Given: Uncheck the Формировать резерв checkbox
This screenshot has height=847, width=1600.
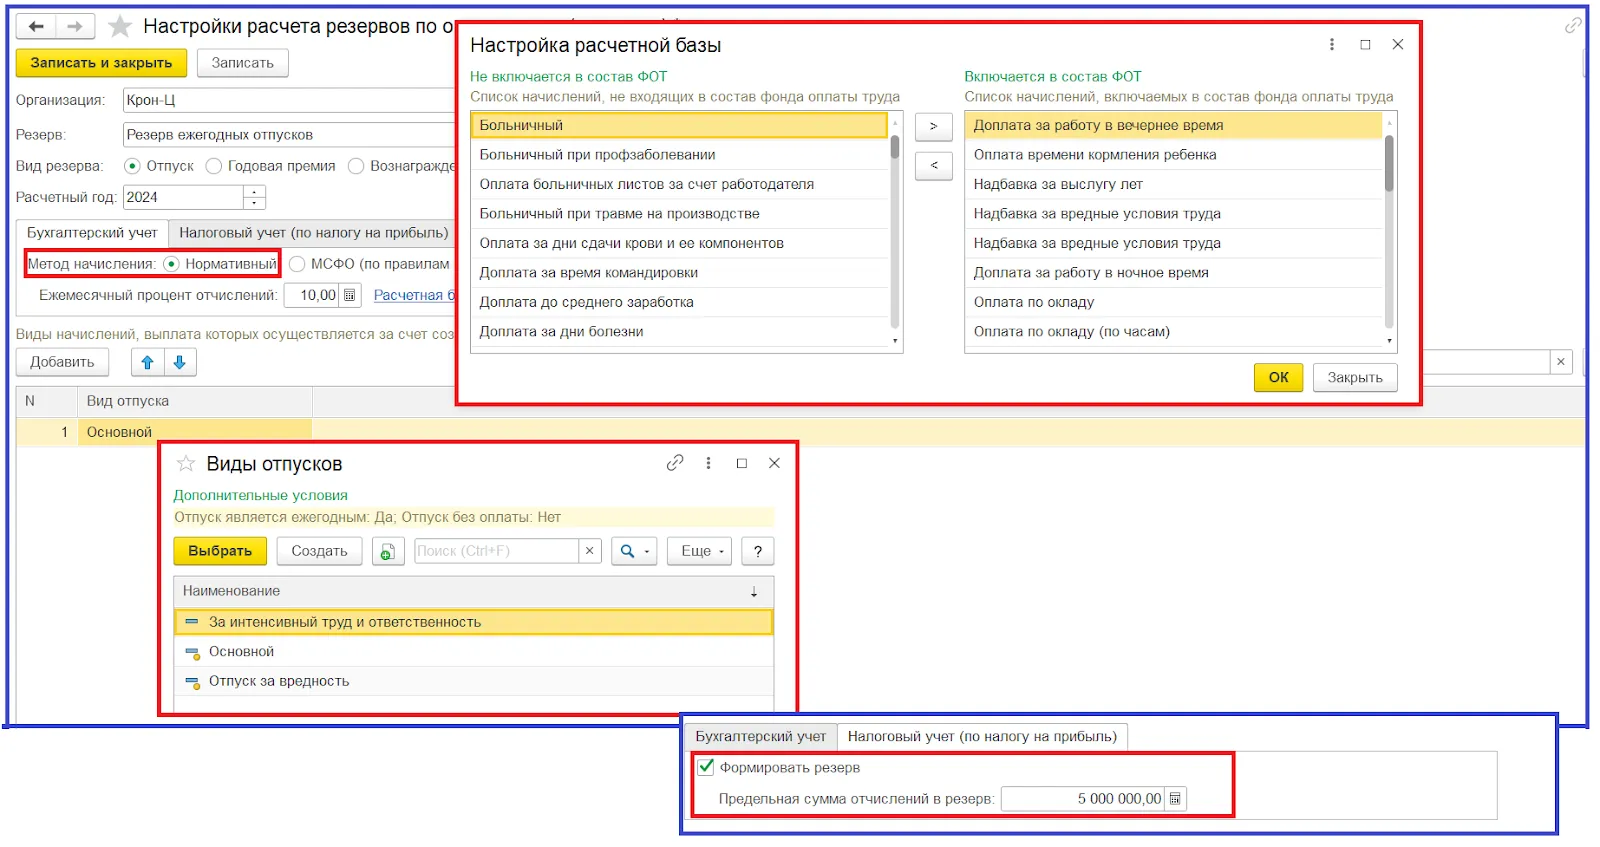Looking at the screenshot, I should point(706,768).
